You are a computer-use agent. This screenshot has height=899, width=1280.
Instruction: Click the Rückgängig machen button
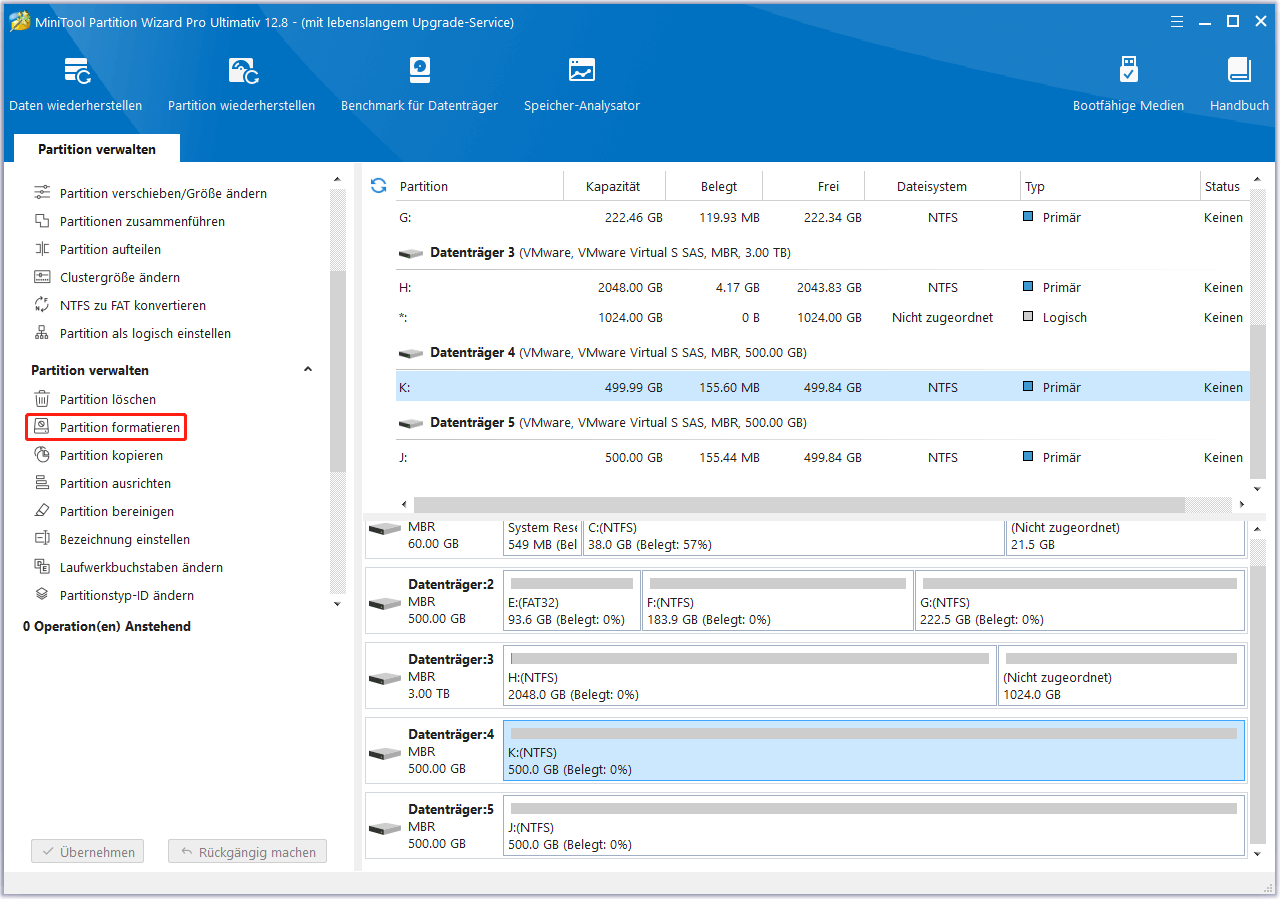click(247, 852)
